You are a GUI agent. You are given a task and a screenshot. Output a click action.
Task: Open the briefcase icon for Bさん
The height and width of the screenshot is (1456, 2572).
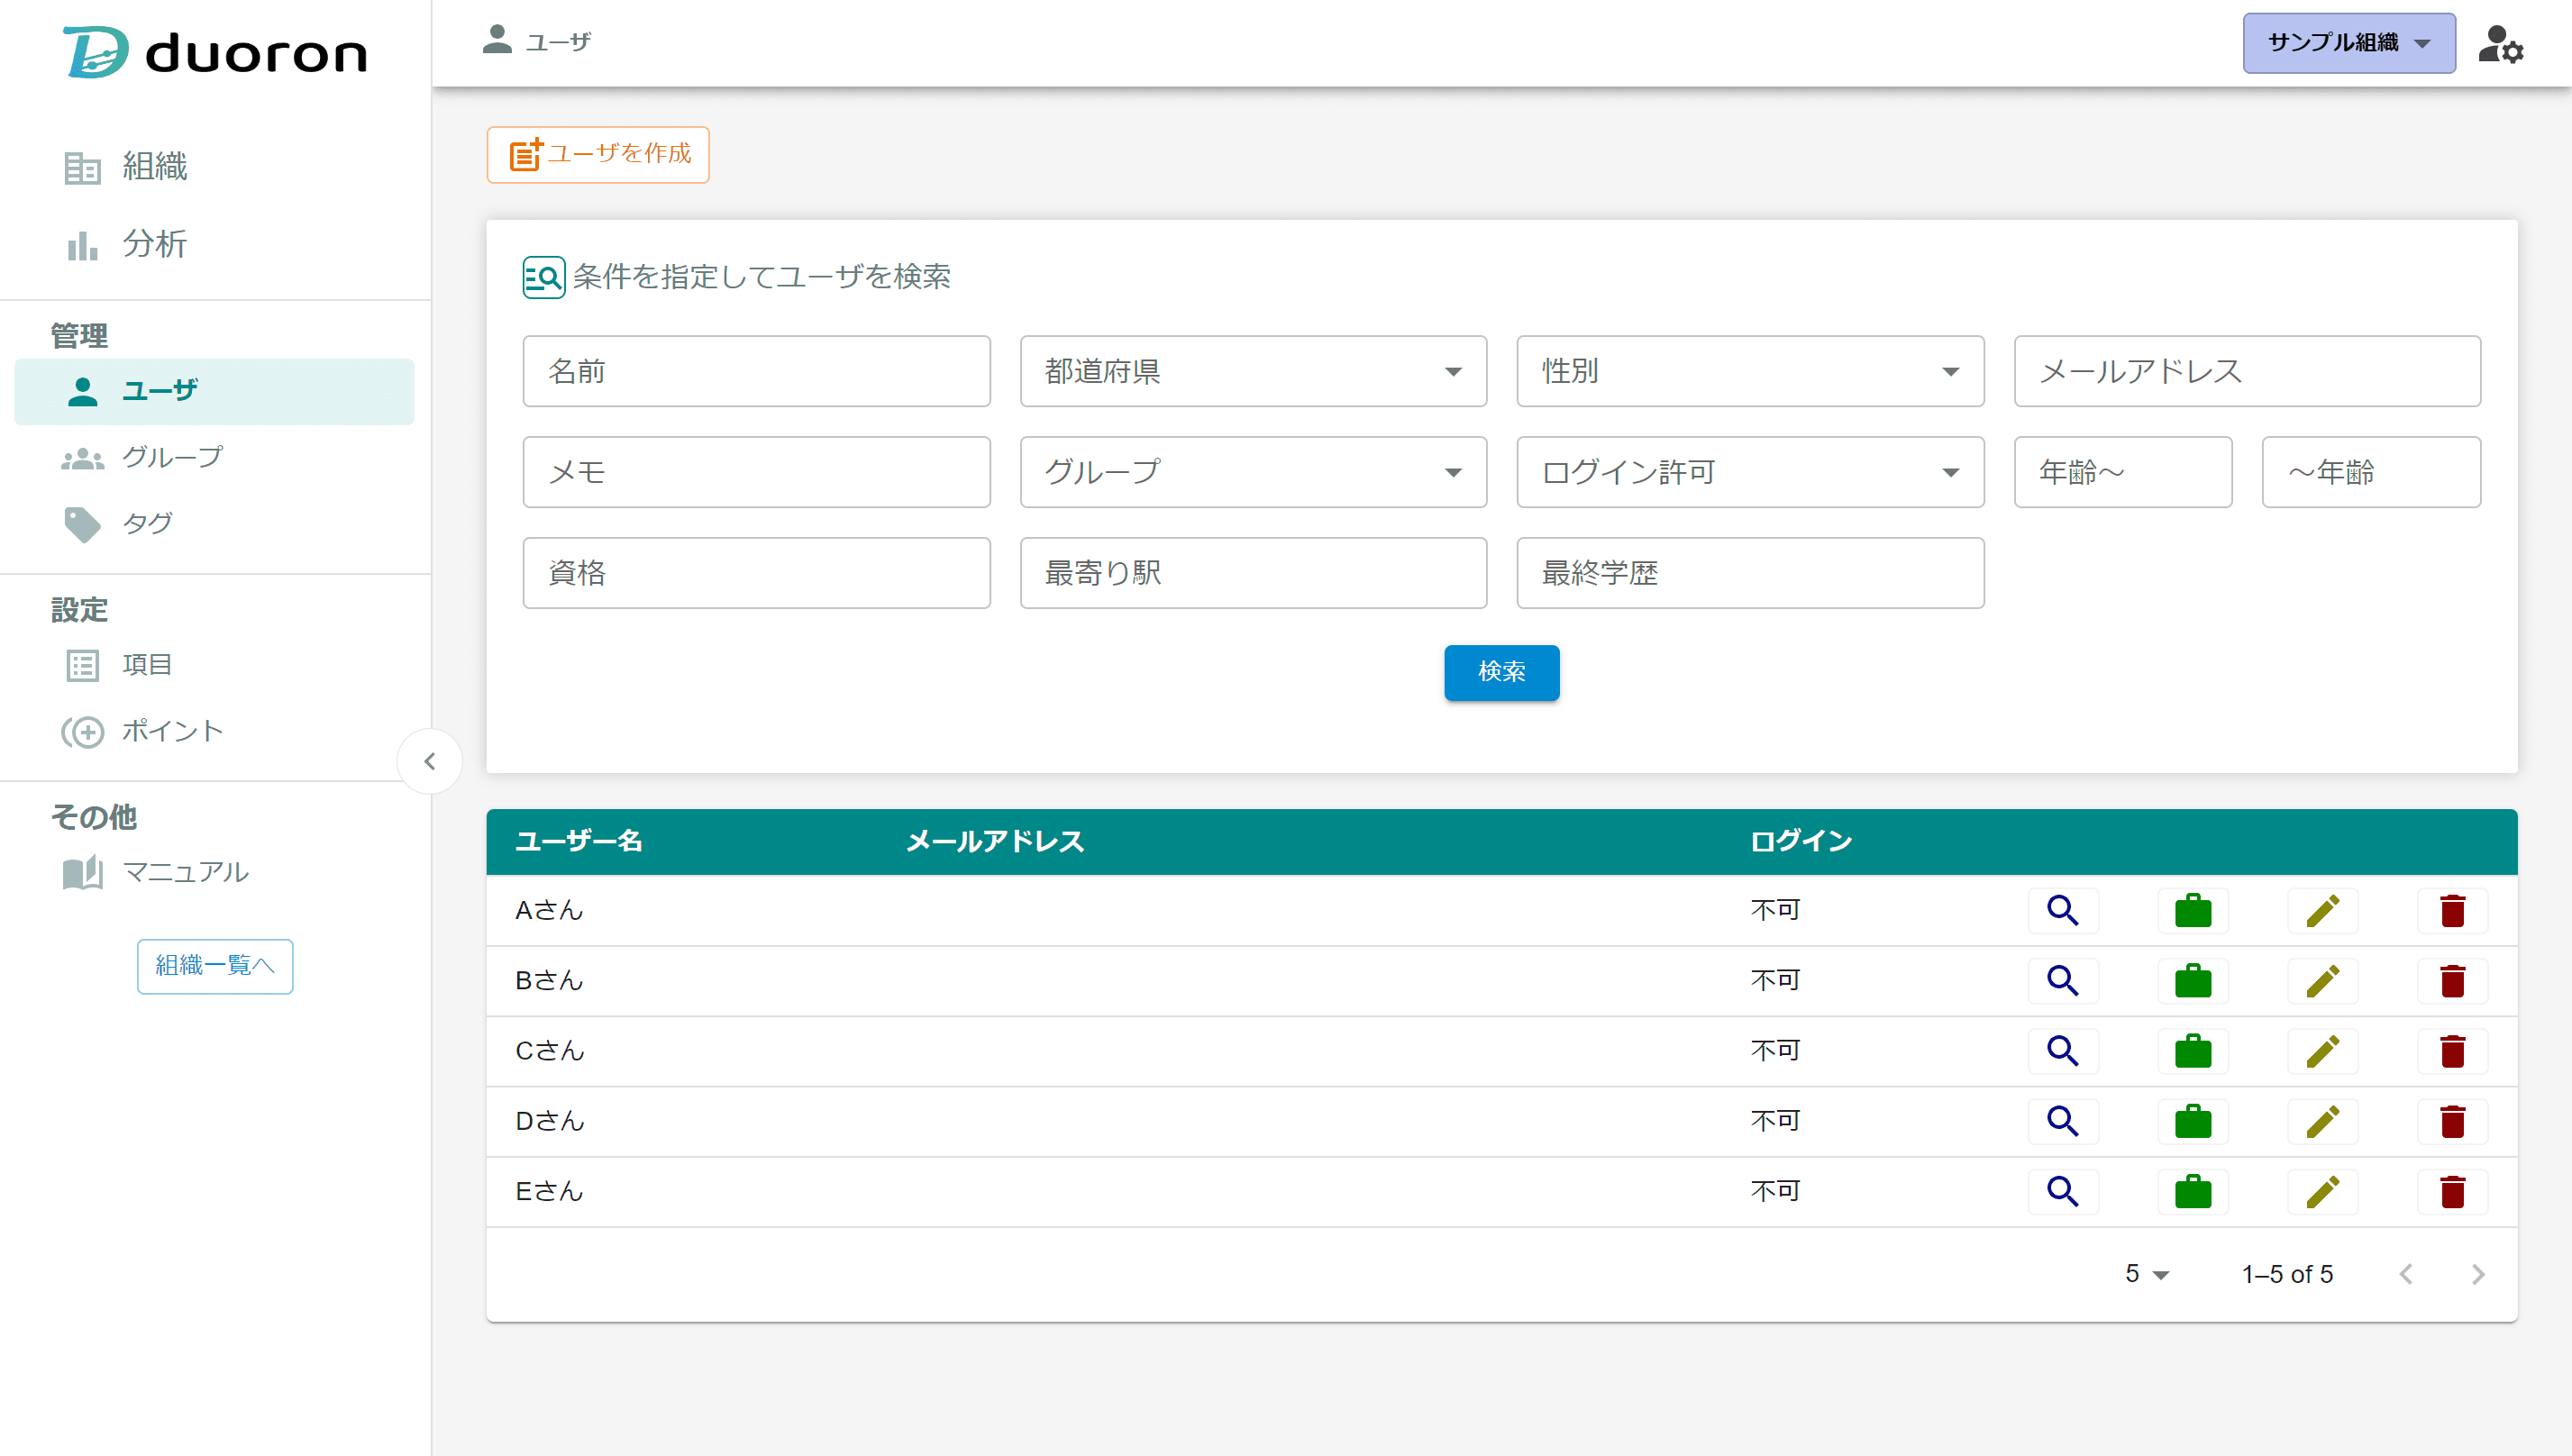coord(2192,980)
